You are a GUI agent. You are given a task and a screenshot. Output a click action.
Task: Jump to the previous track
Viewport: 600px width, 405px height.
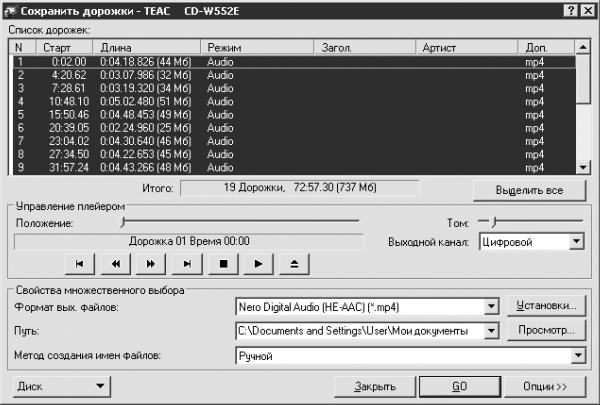coord(80,264)
